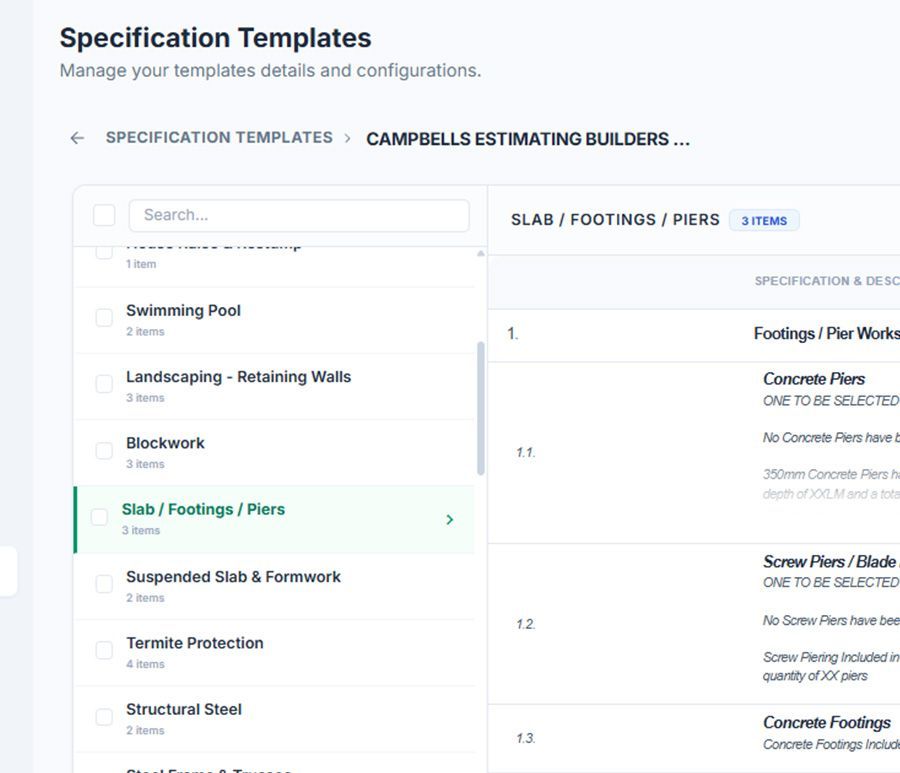Check the Suspended Slab & Formwork checkbox
900x773 pixels.
click(x=104, y=584)
